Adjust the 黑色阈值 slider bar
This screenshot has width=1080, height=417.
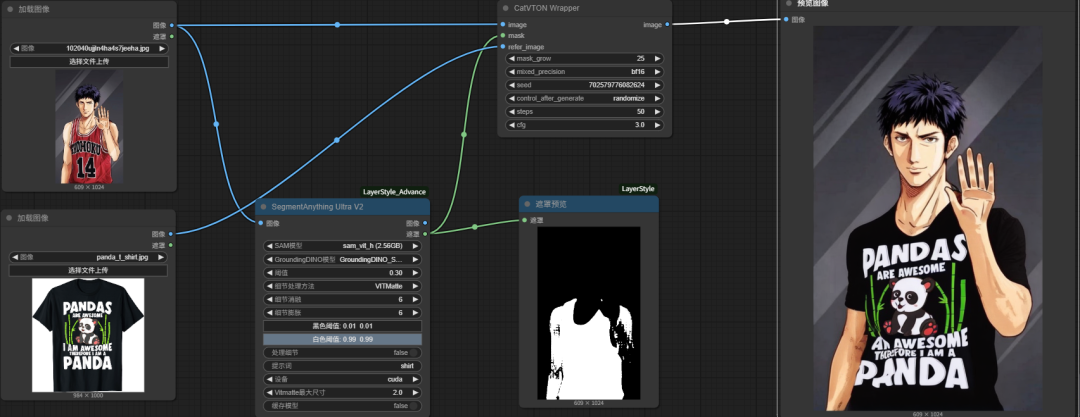(342, 326)
